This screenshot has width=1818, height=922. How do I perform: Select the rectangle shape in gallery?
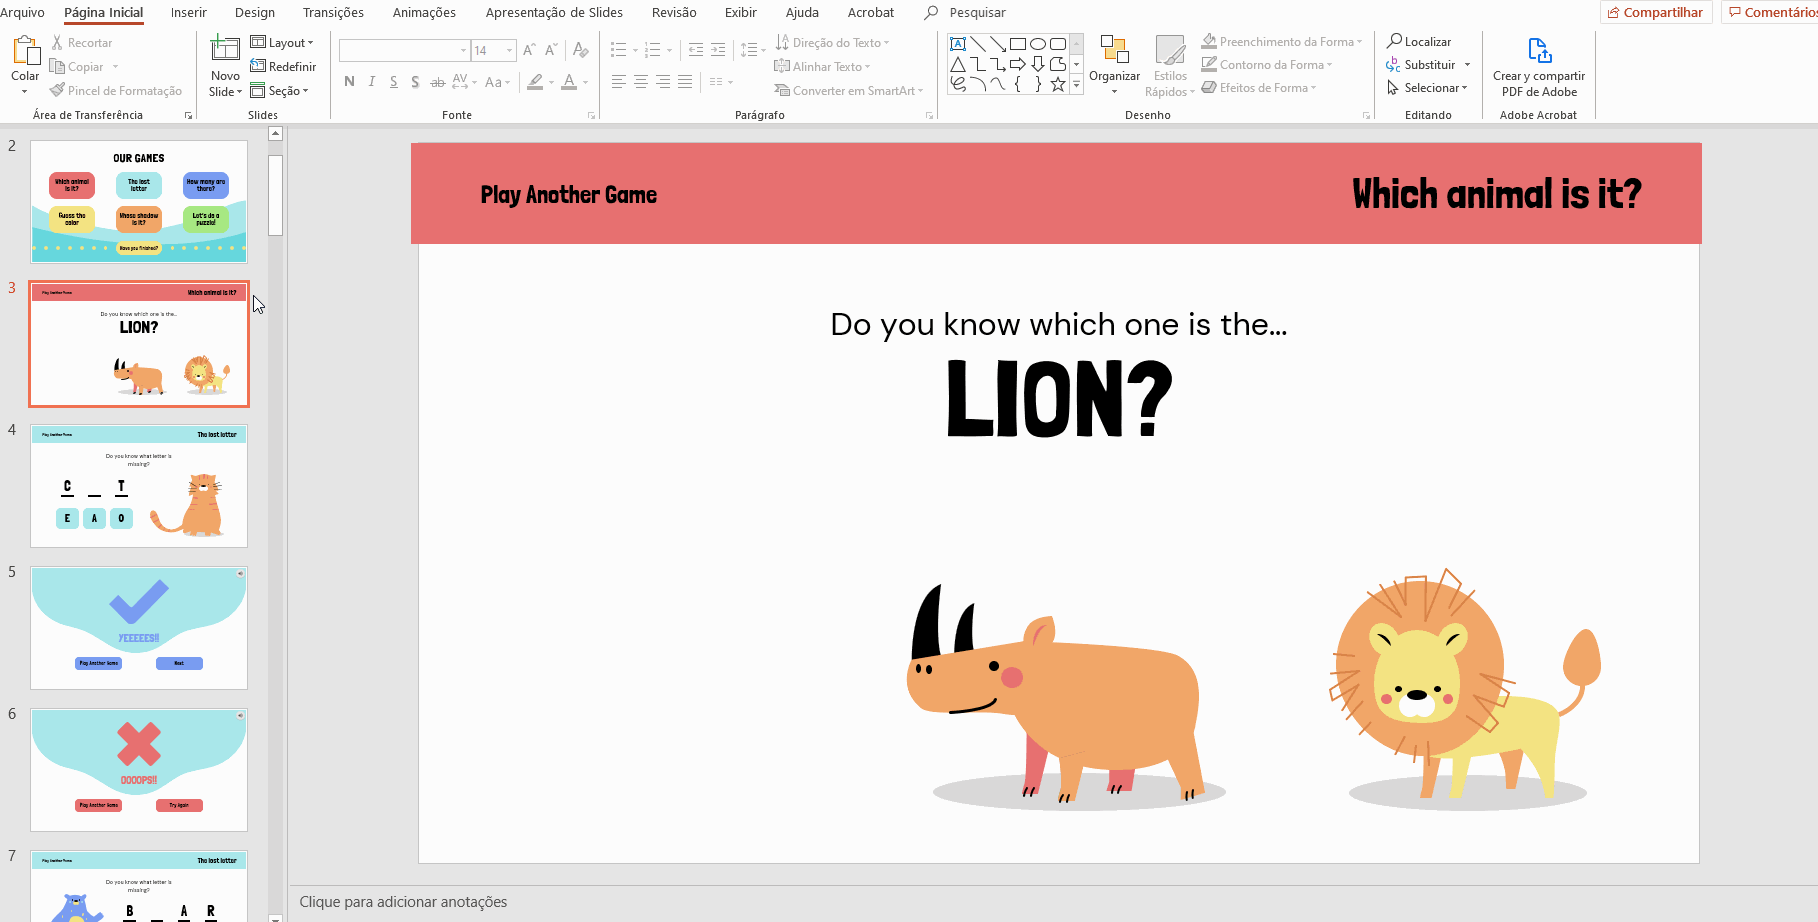(x=1018, y=44)
